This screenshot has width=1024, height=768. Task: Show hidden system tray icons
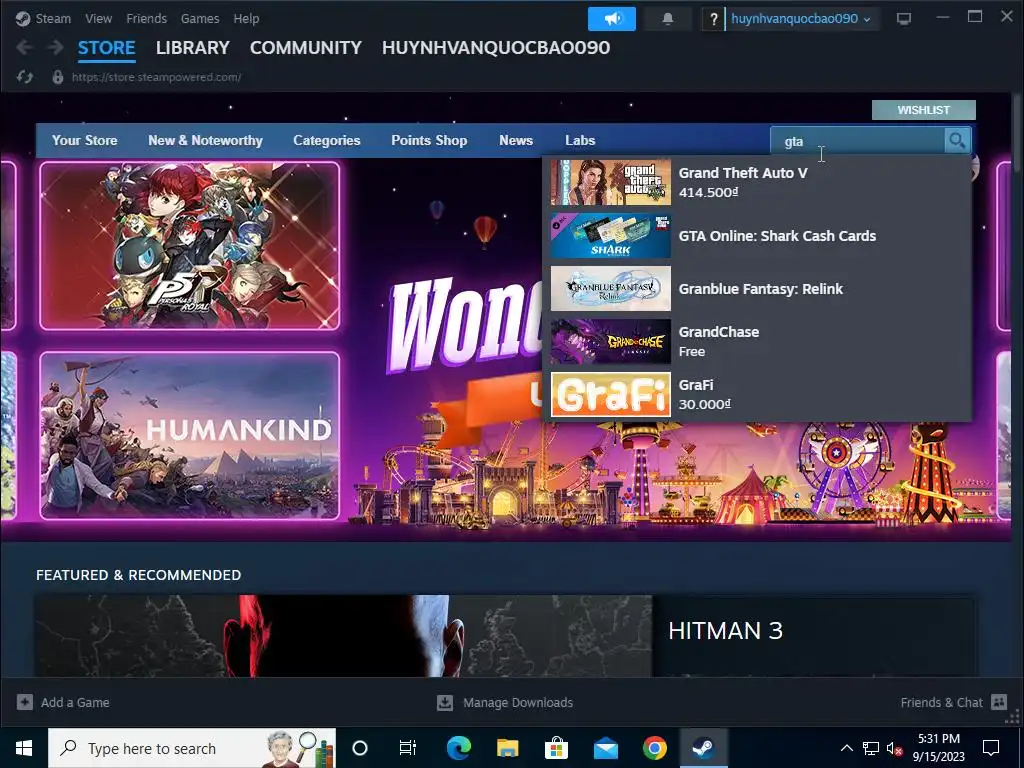(846, 748)
